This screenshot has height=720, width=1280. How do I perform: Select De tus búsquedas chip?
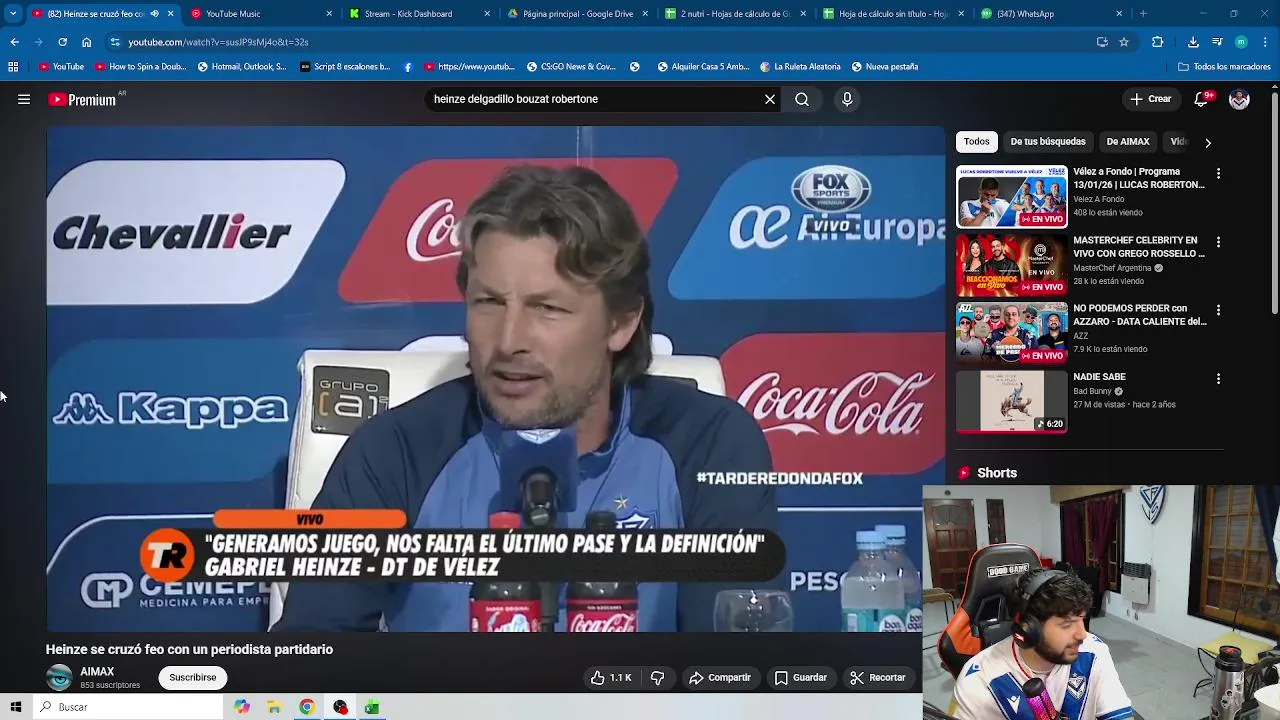click(1048, 142)
